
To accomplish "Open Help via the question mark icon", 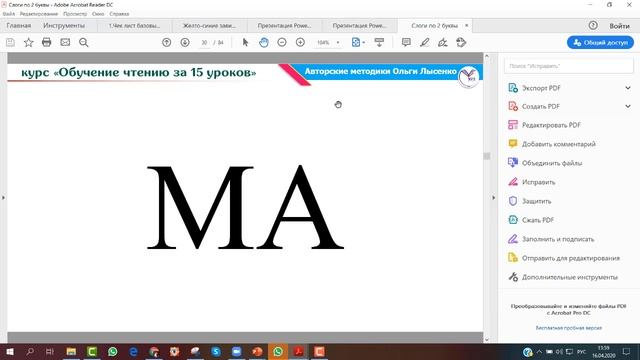I will [593, 25].
